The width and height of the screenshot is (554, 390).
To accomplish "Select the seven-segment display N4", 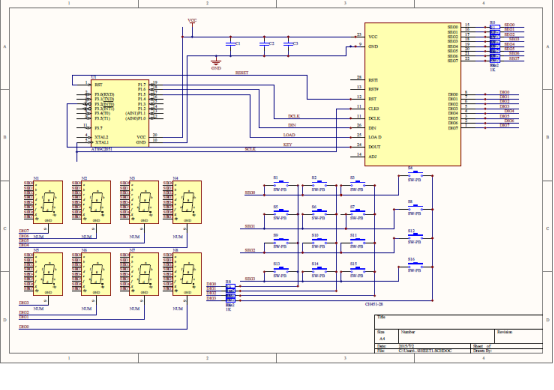I will tap(187, 202).
